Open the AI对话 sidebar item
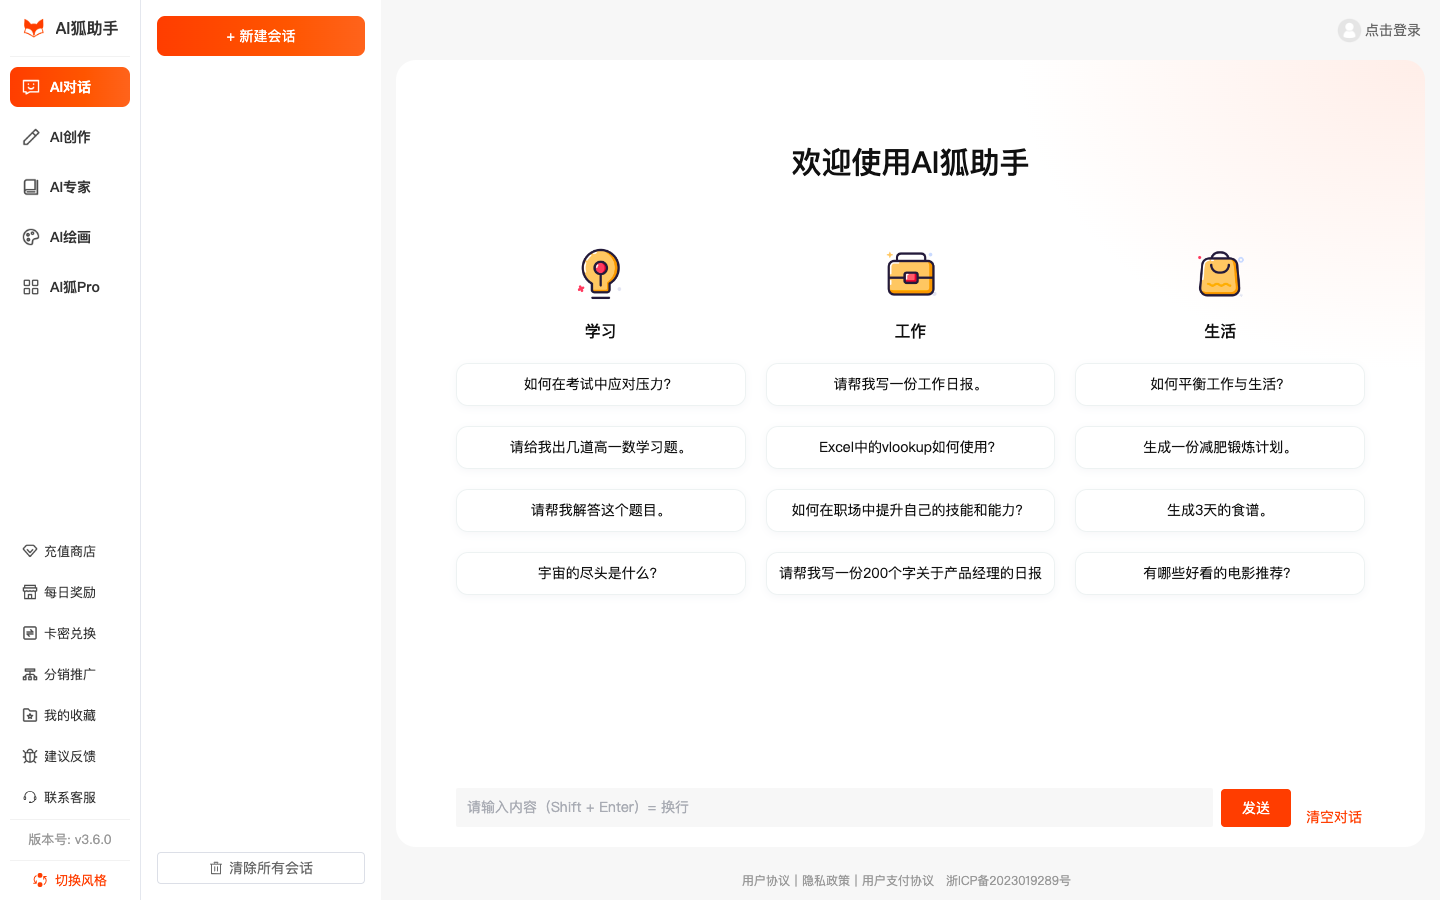Viewport: 1440px width, 900px height. click(70, 87)
